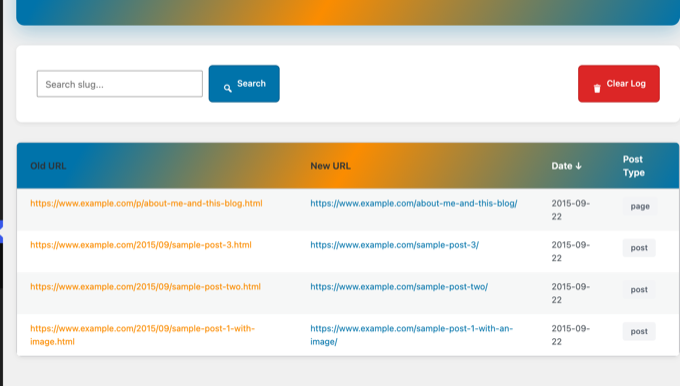The width and height of the screenshot is (680, 386).
Task: Open new URL about-me-and-this-blog/
Action: pos(414,203)
